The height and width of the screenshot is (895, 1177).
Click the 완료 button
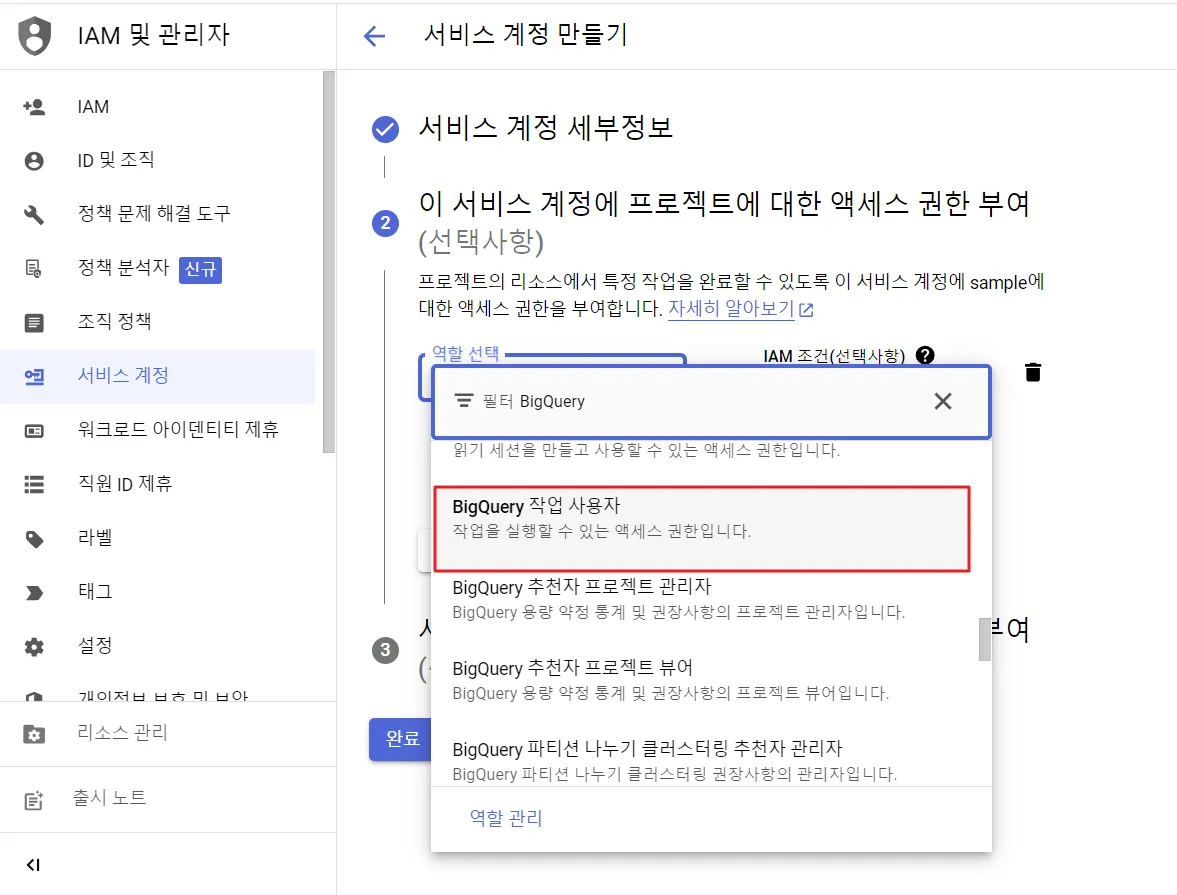click(402, 739)
